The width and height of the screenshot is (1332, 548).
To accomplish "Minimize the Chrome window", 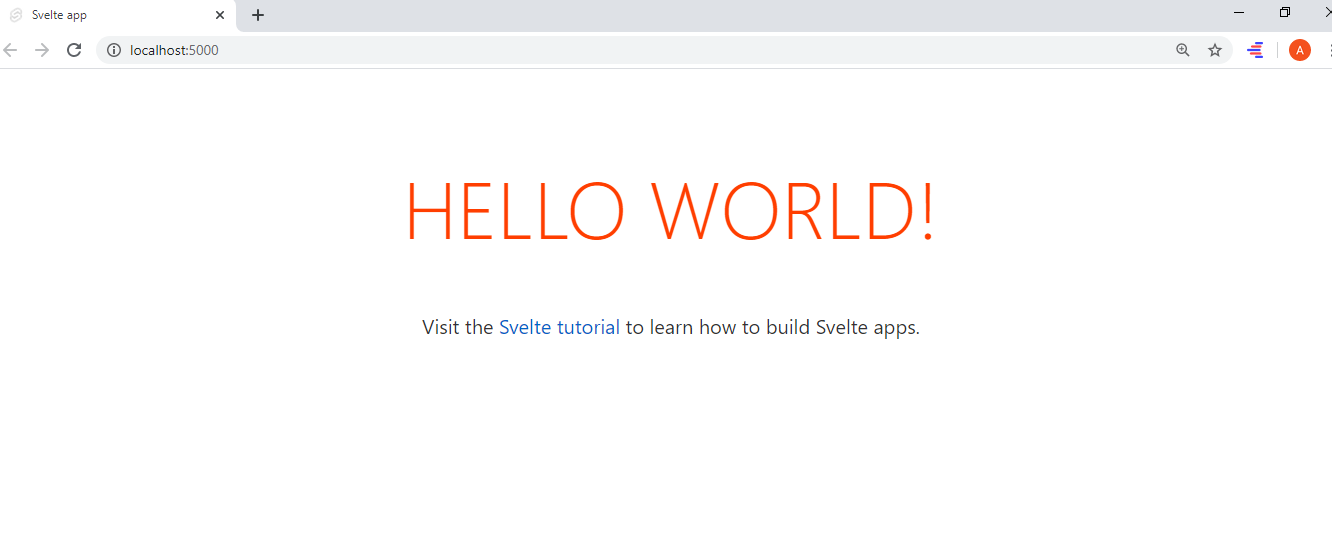I will coord(1239,13).
